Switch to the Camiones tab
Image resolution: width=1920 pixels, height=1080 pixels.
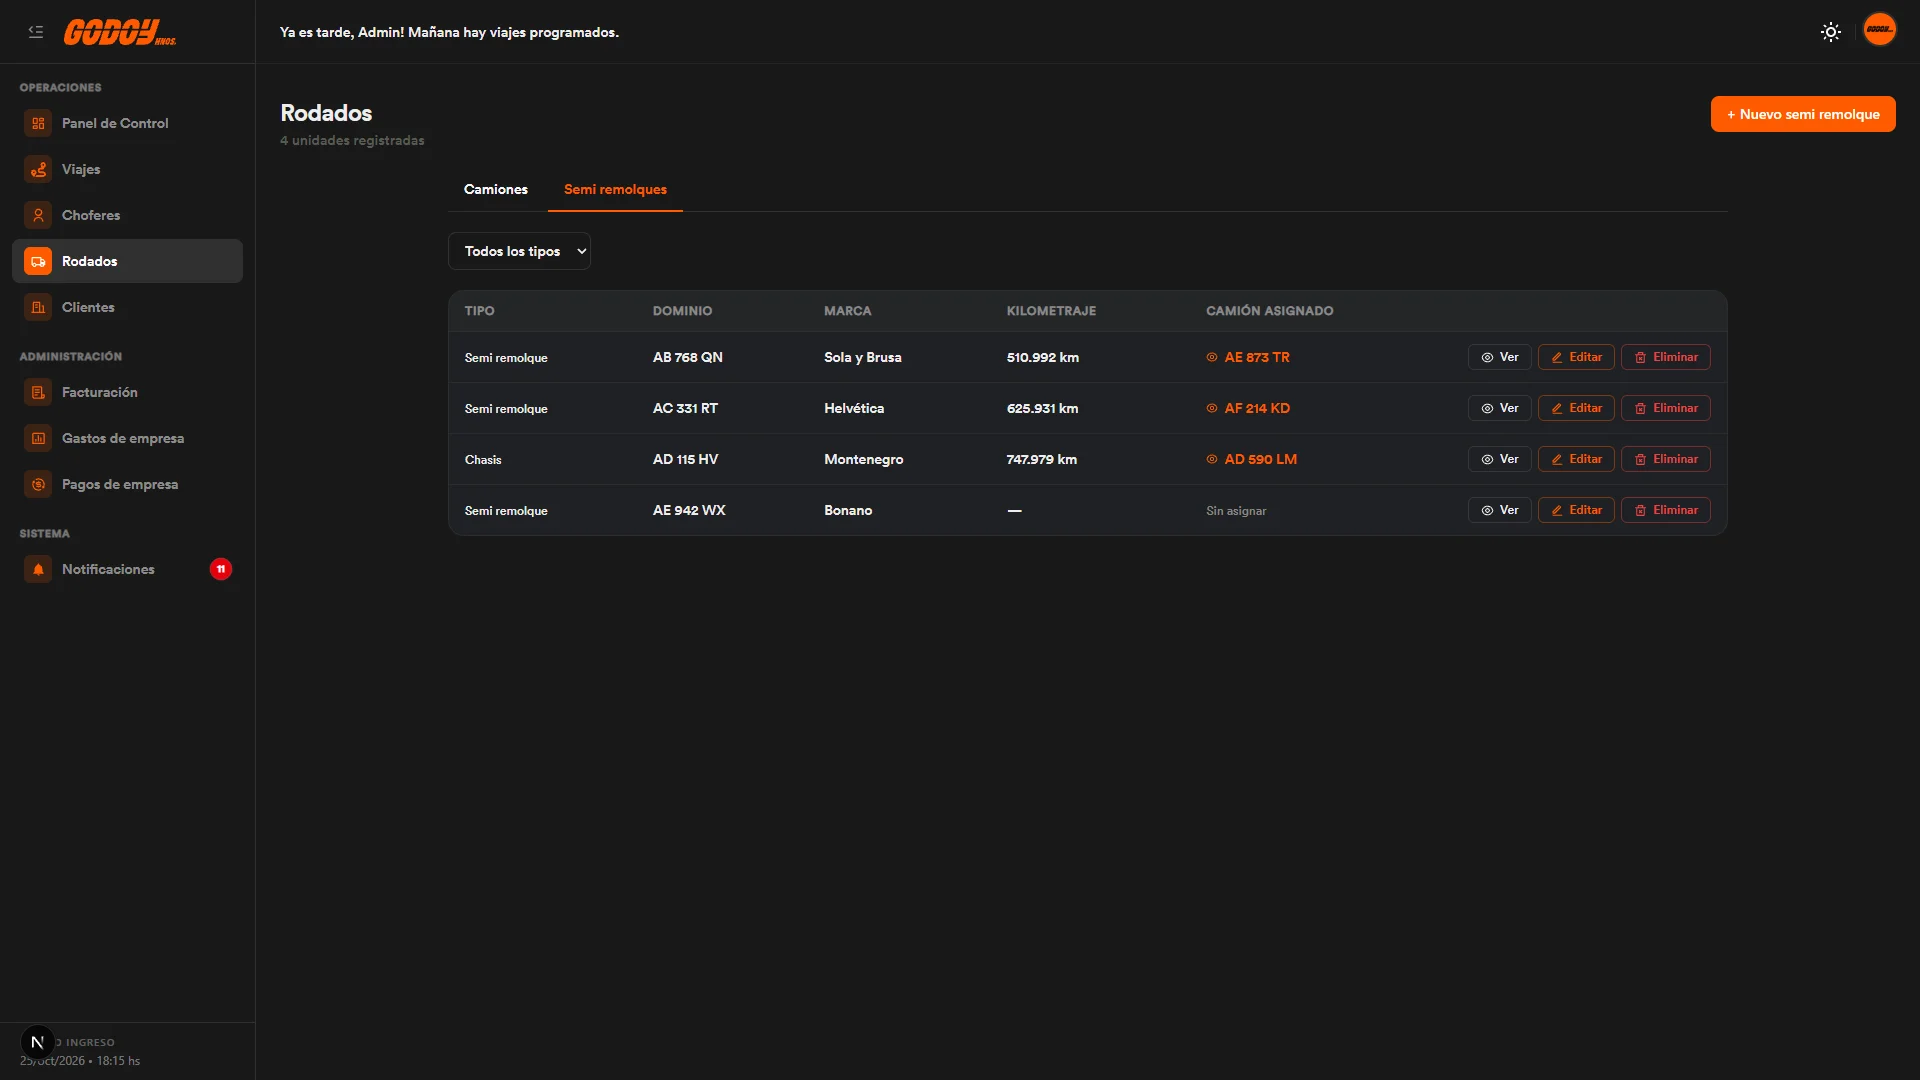point(496,189)
